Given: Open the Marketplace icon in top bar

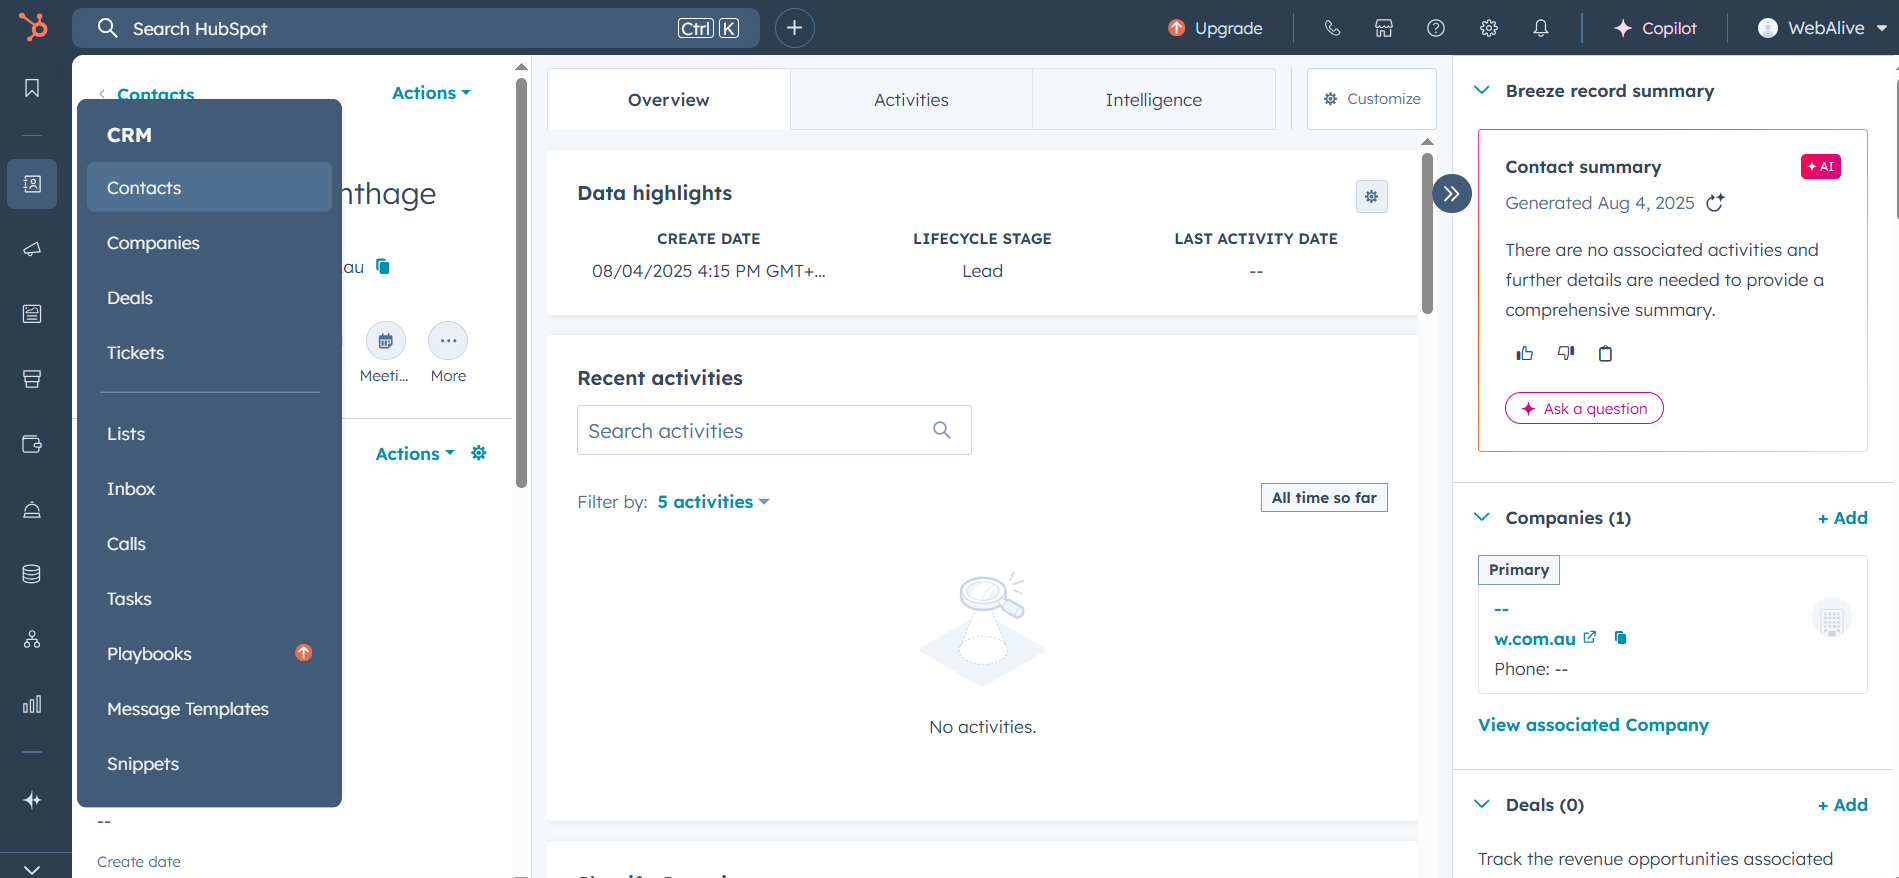Looking at the screenshot, I should coord(1384,28).
